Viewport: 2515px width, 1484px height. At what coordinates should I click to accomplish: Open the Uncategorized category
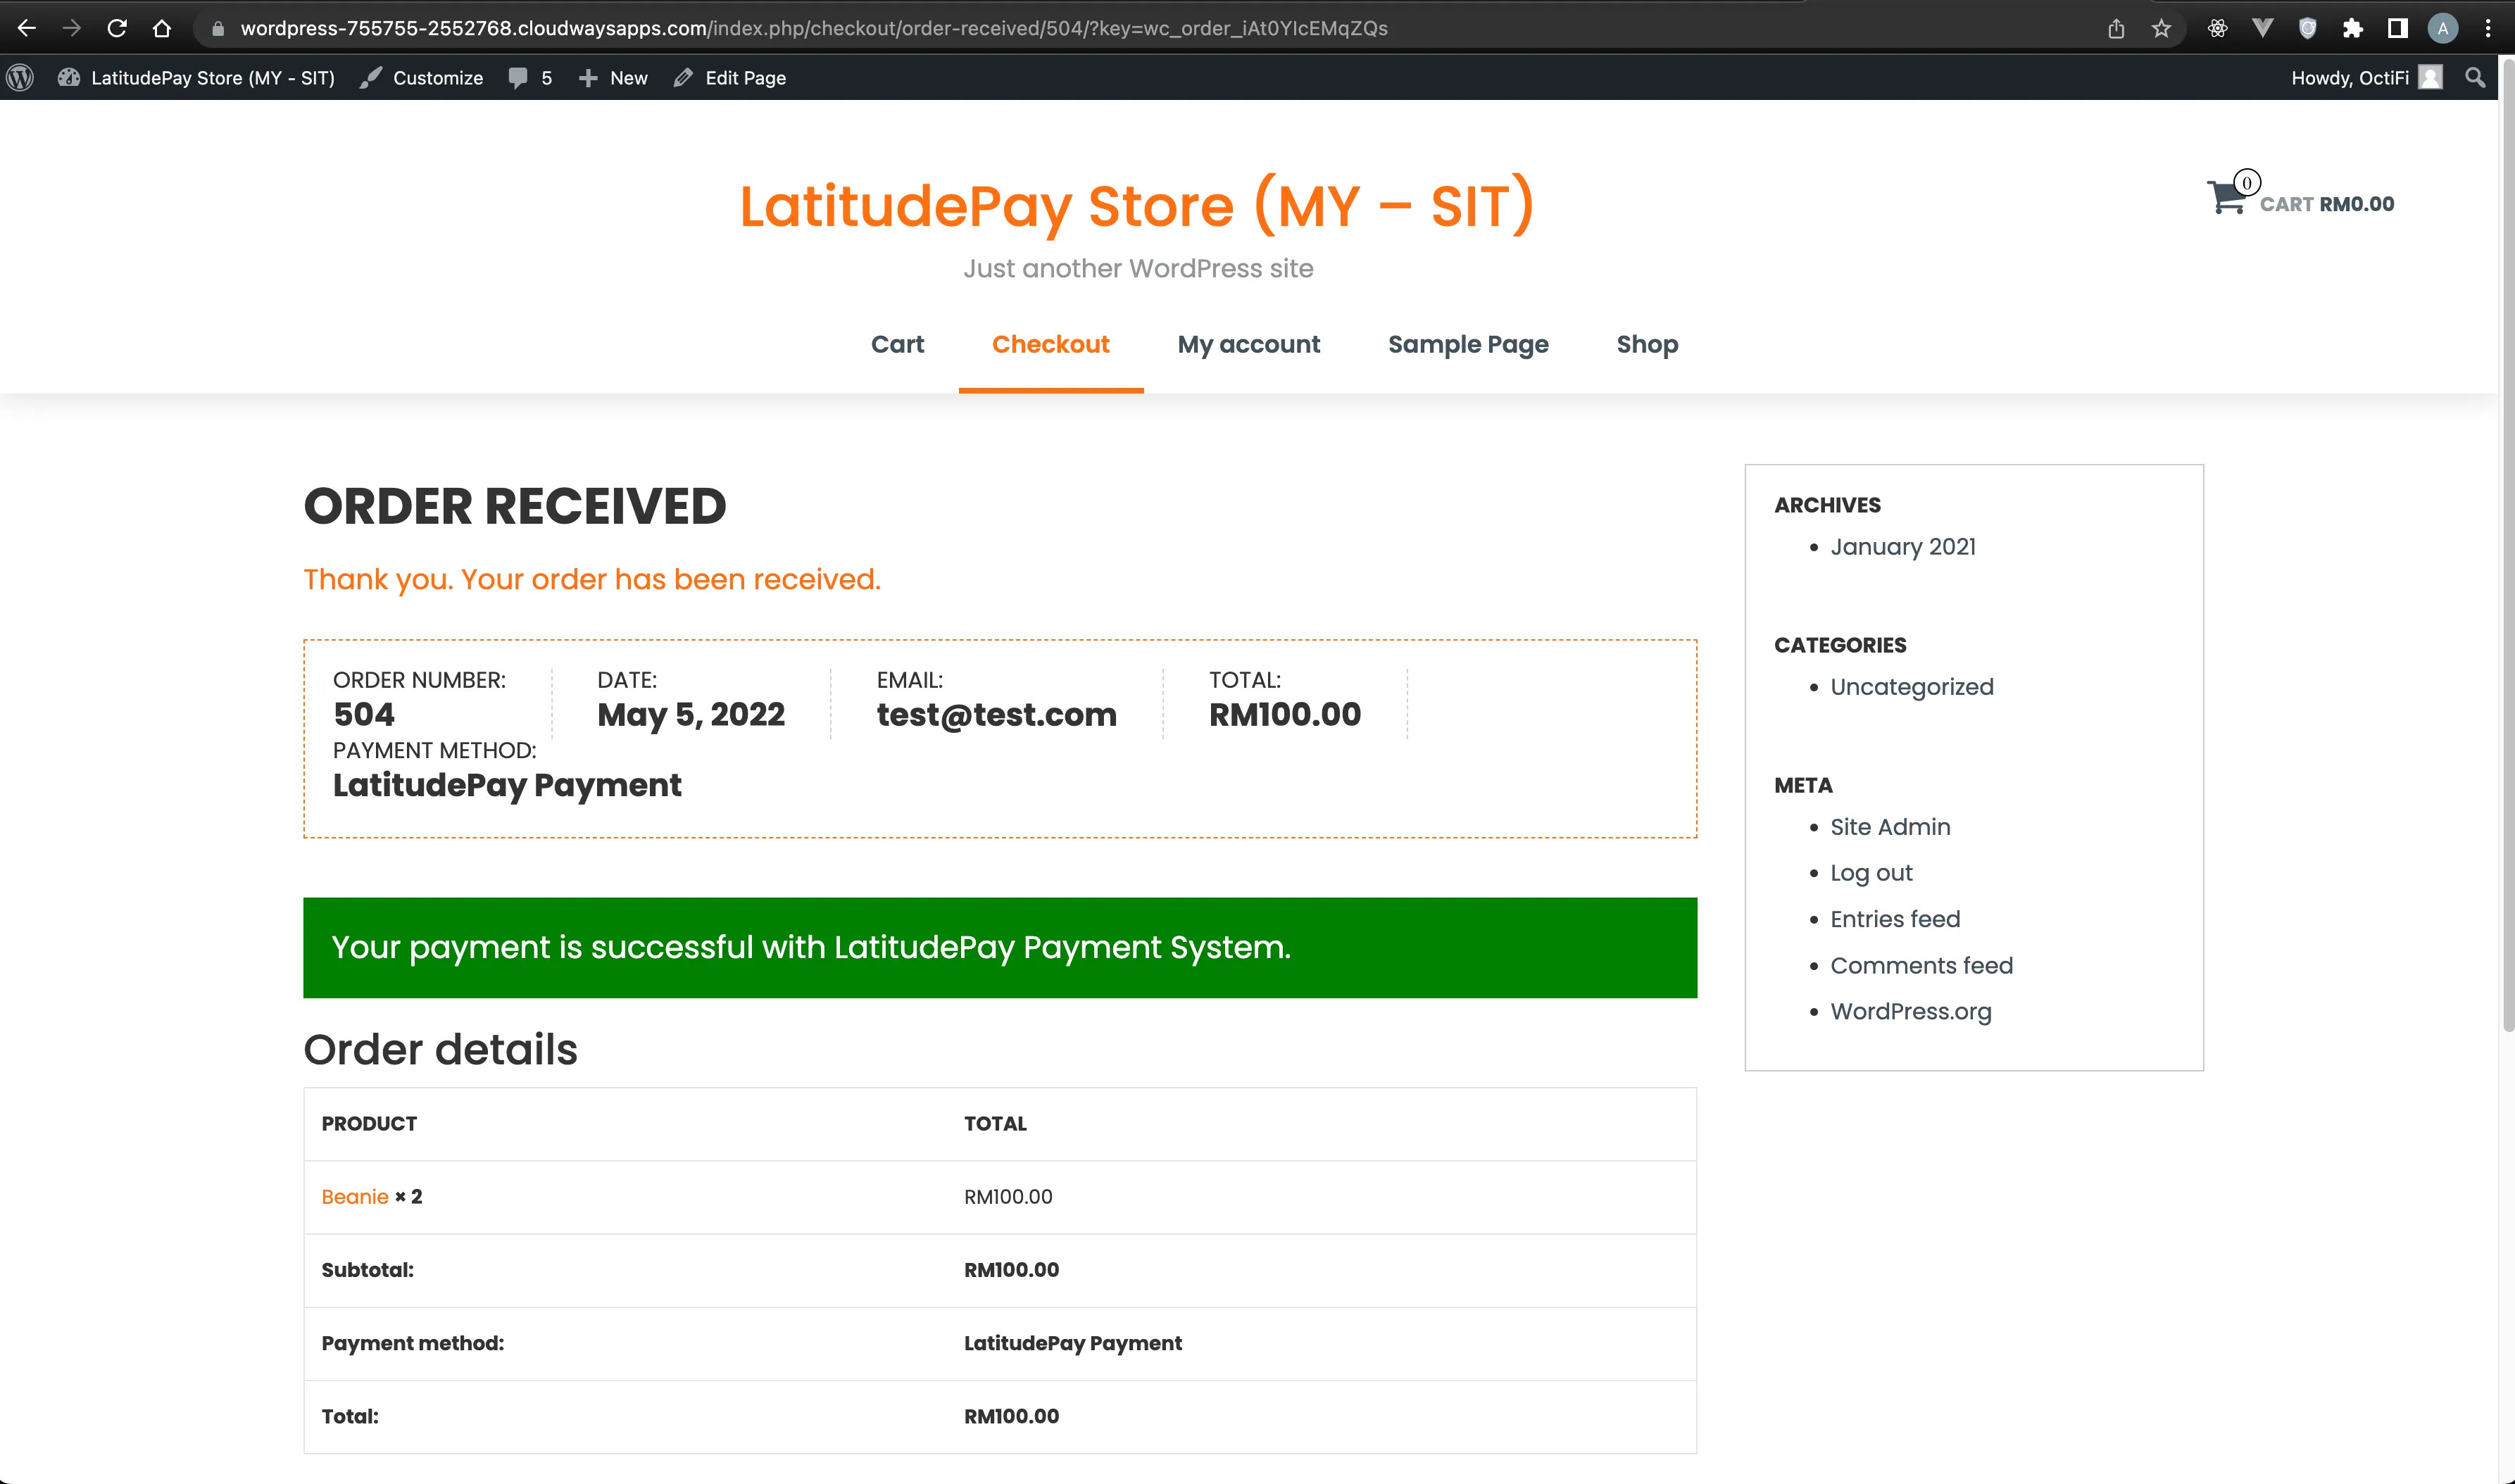(x=1912, y=687)
